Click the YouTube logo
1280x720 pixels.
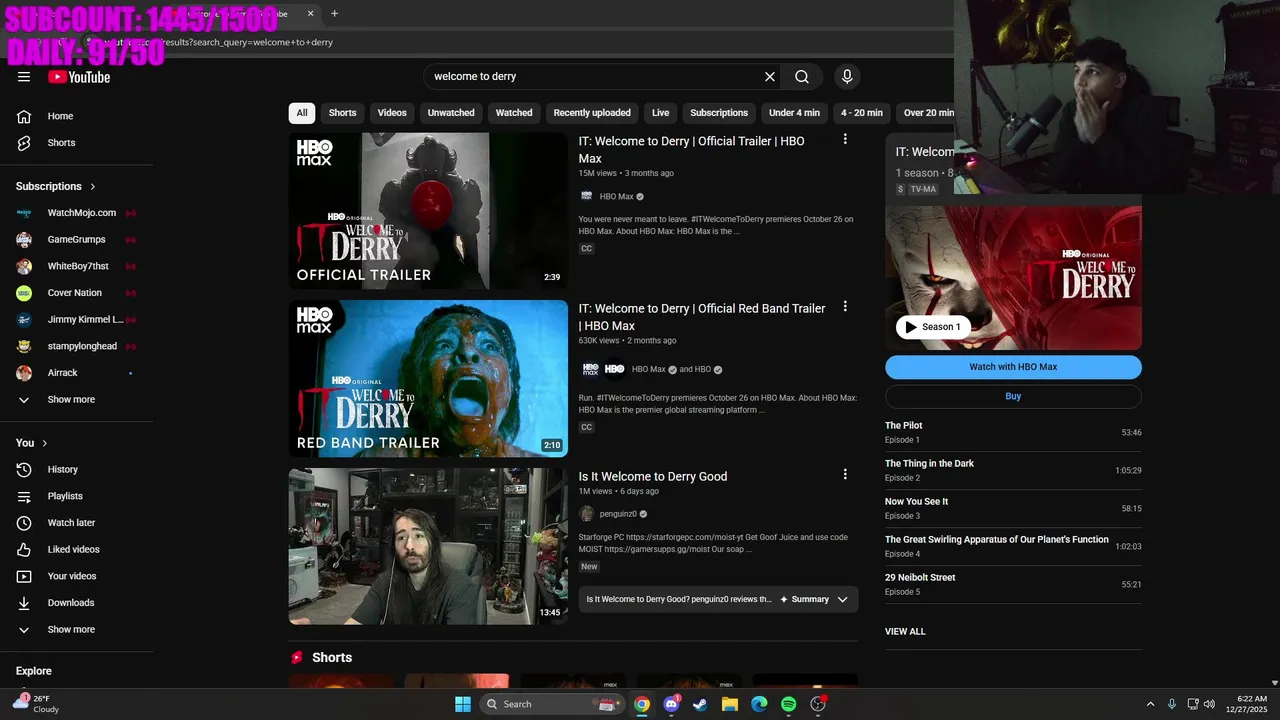tap(79, 77)
